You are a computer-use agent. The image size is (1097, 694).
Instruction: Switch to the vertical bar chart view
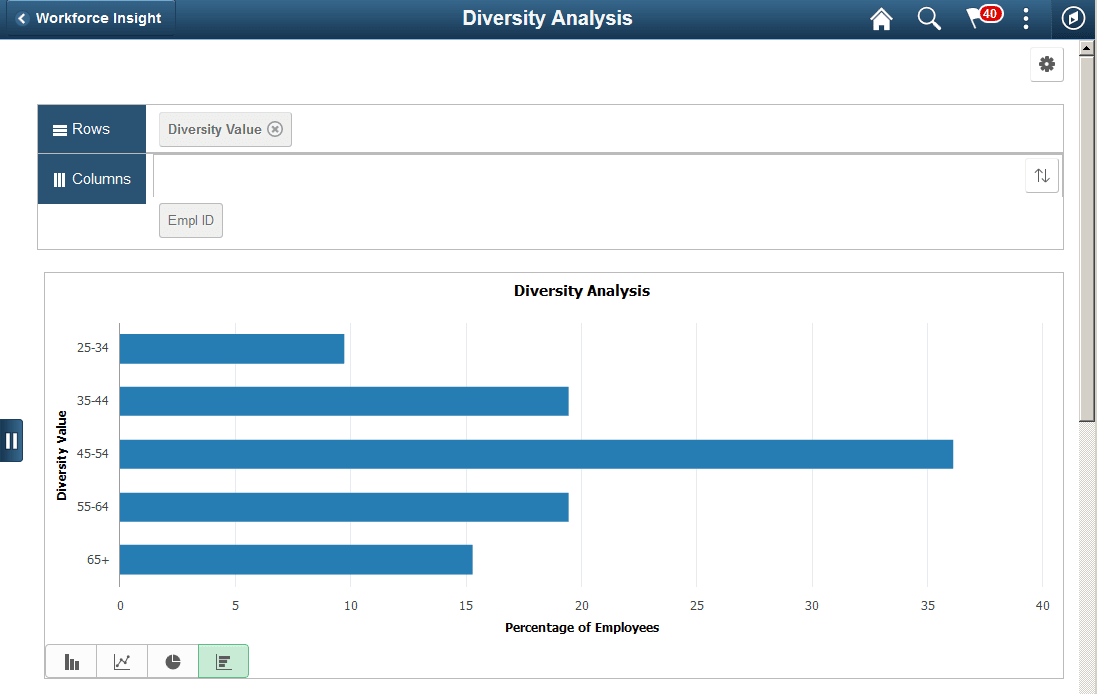tap(70, 661)
